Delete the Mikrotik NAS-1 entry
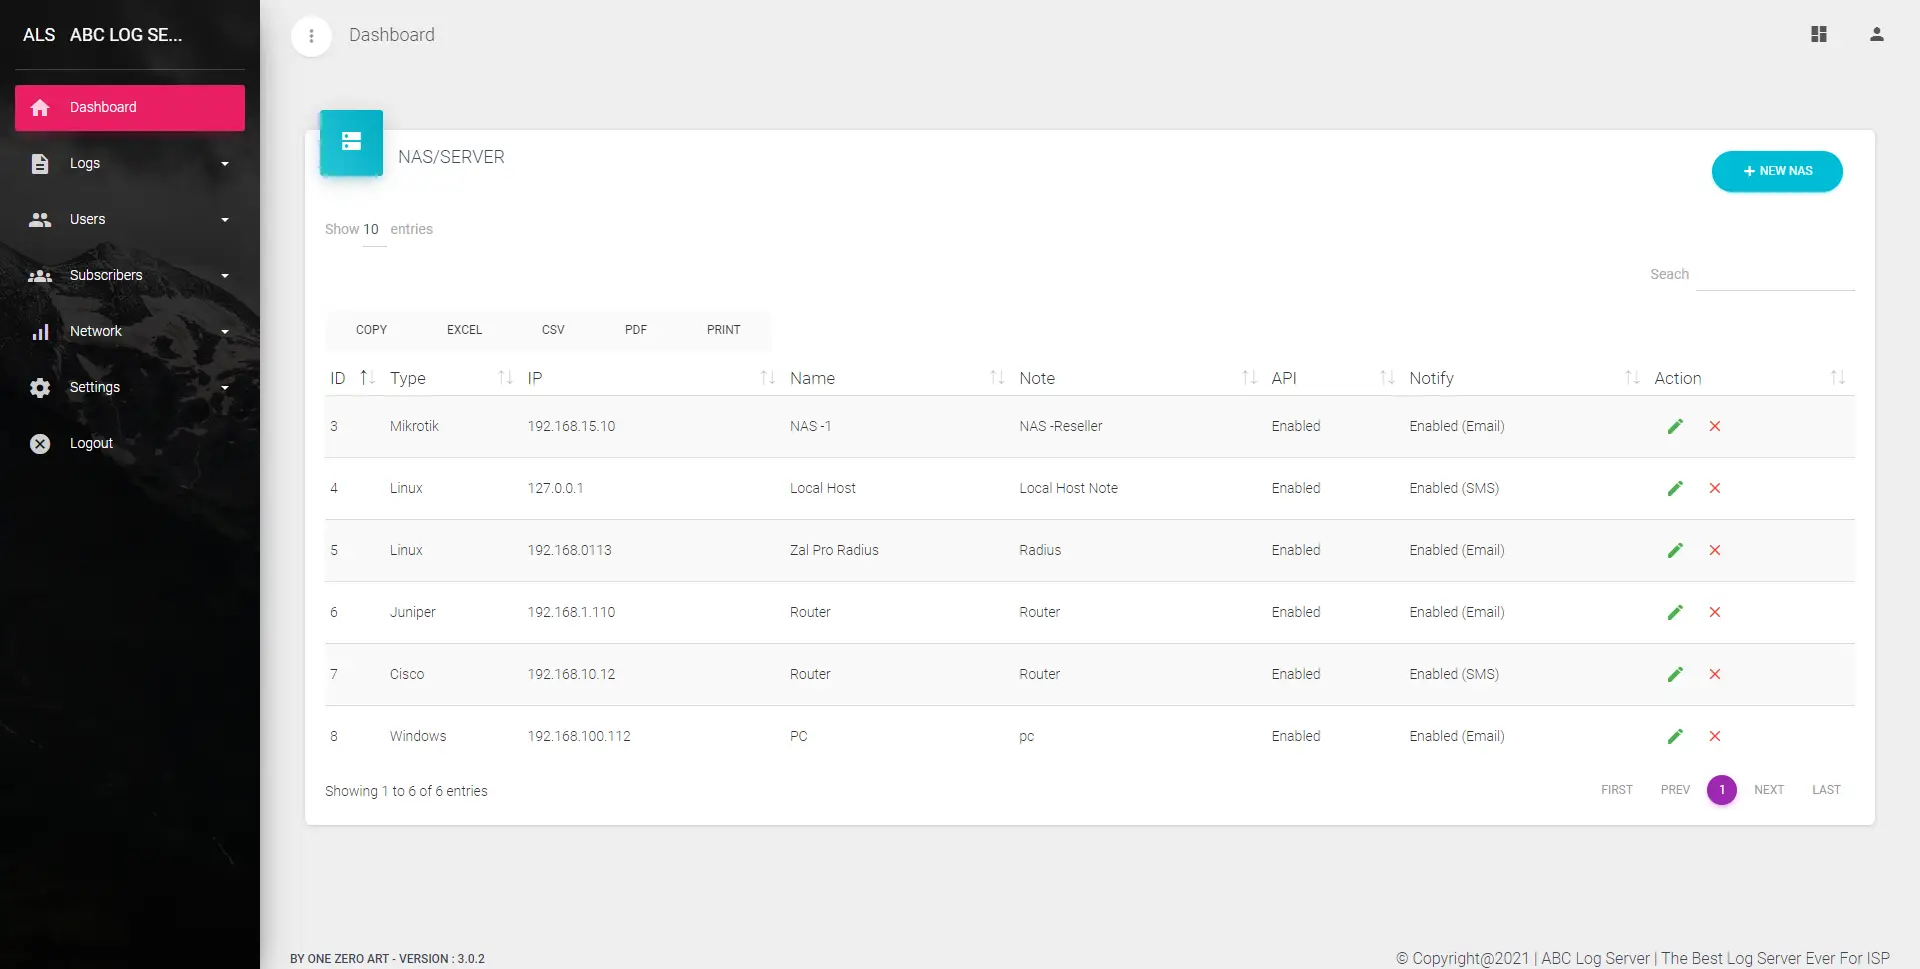The width and height of the screenshot is (1920, 969). [1715, 426]
